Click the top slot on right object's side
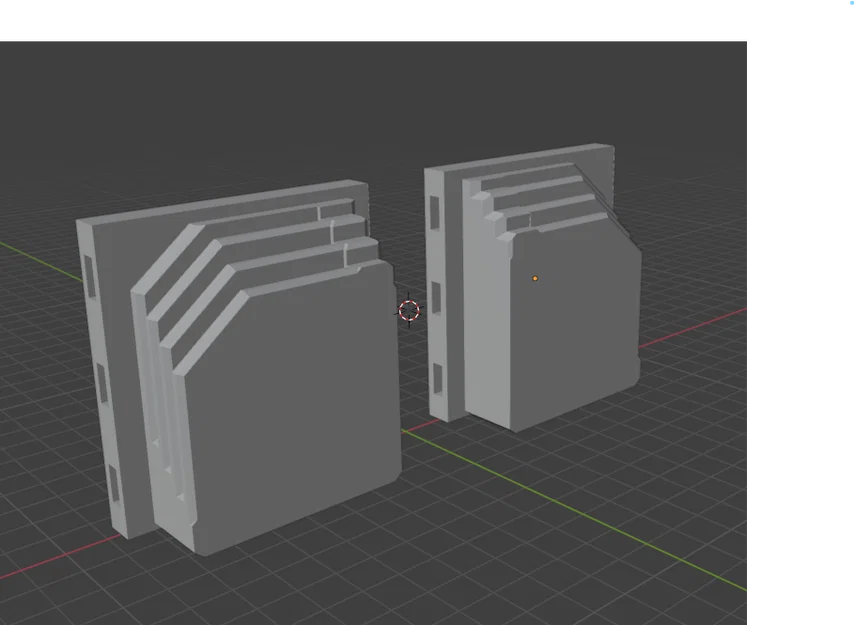This screenshot has width=855, height=625. (435, 213)
